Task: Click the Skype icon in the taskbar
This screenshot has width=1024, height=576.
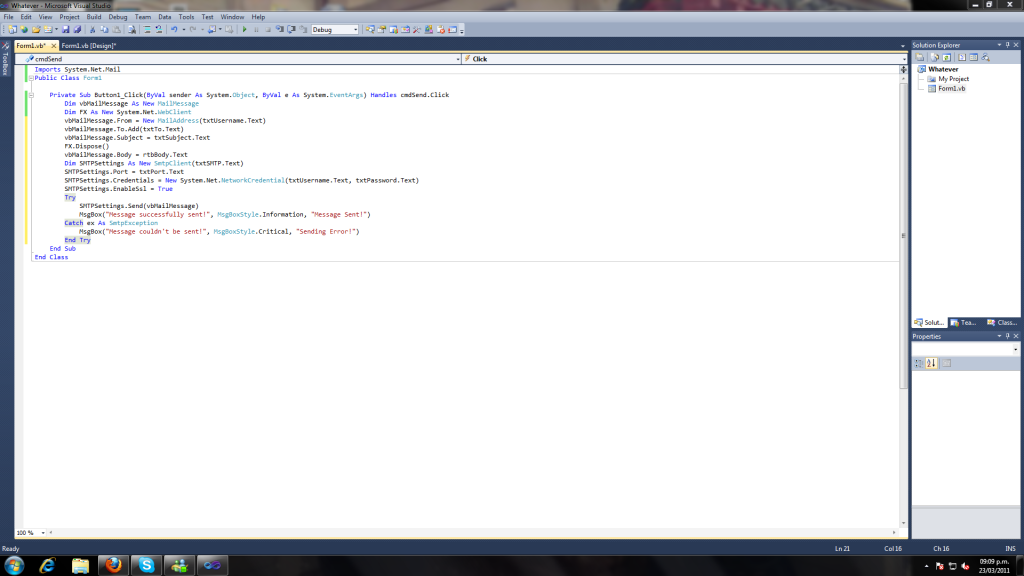Action: [x=147, y=565]
